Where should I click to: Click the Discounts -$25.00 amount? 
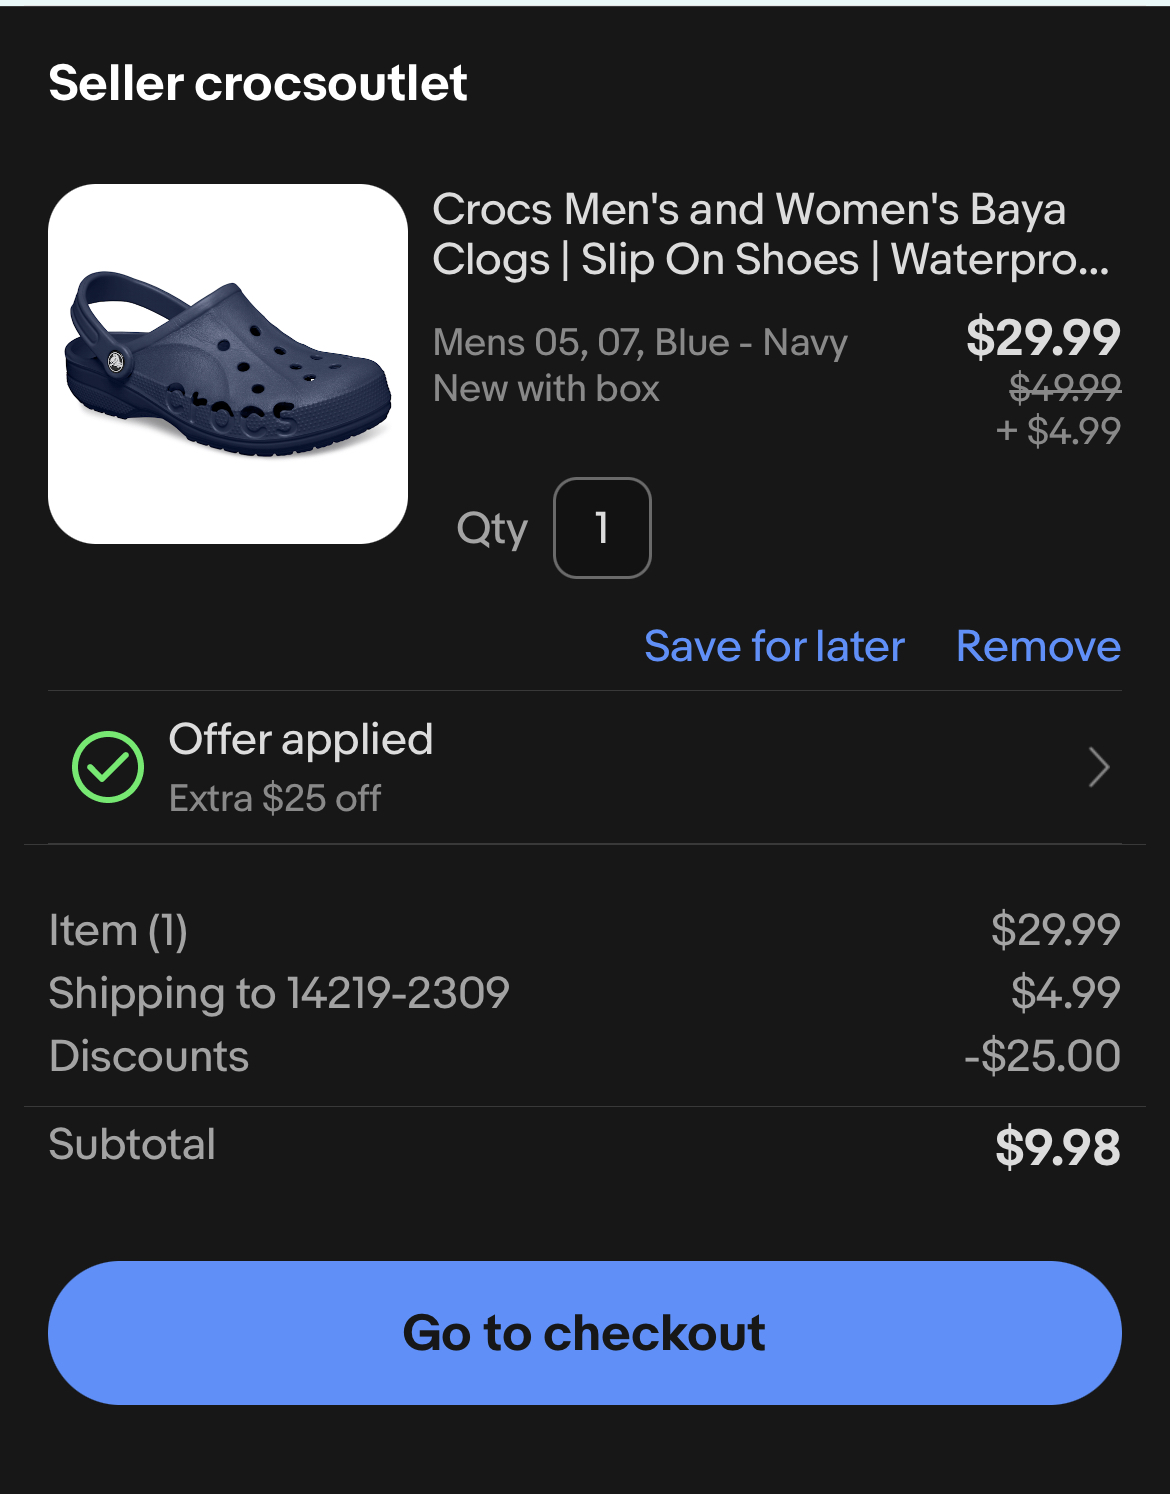[1041, 1056]
